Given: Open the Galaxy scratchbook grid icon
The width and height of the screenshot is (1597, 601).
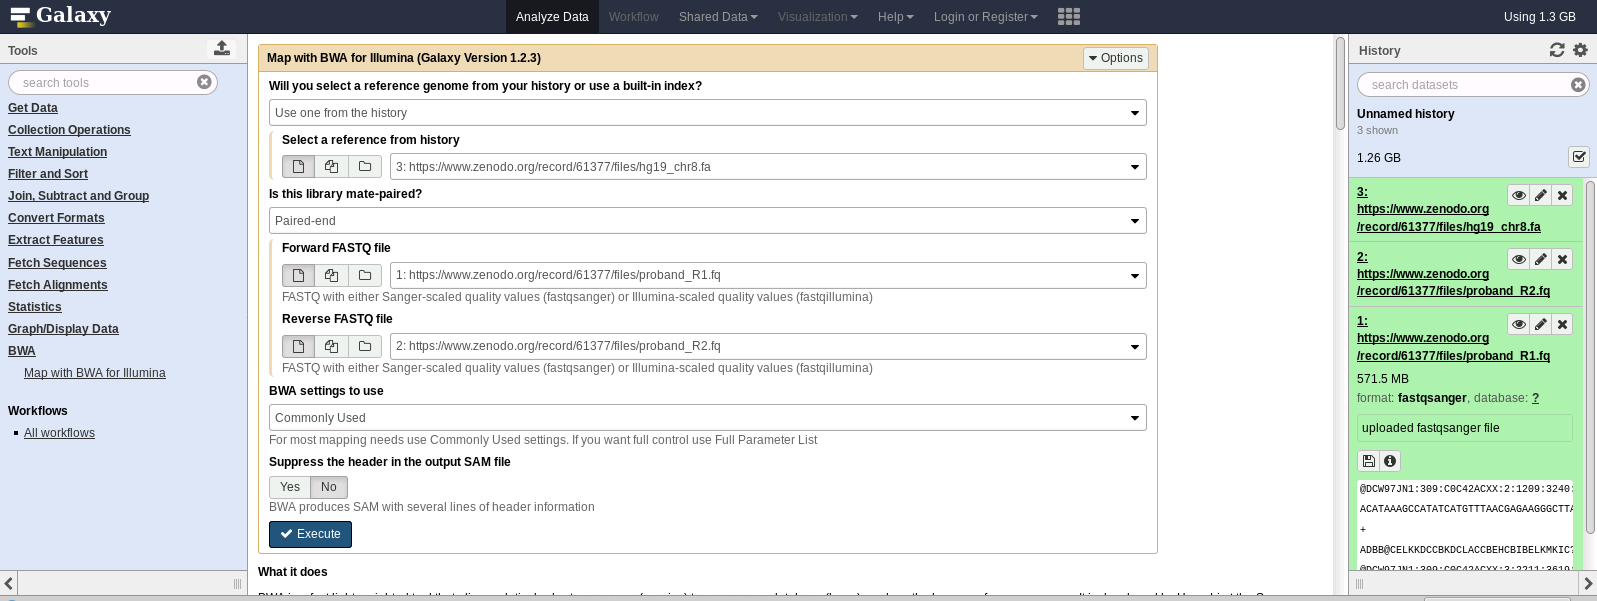Looking at the screenshot, I should [1068, 17].
